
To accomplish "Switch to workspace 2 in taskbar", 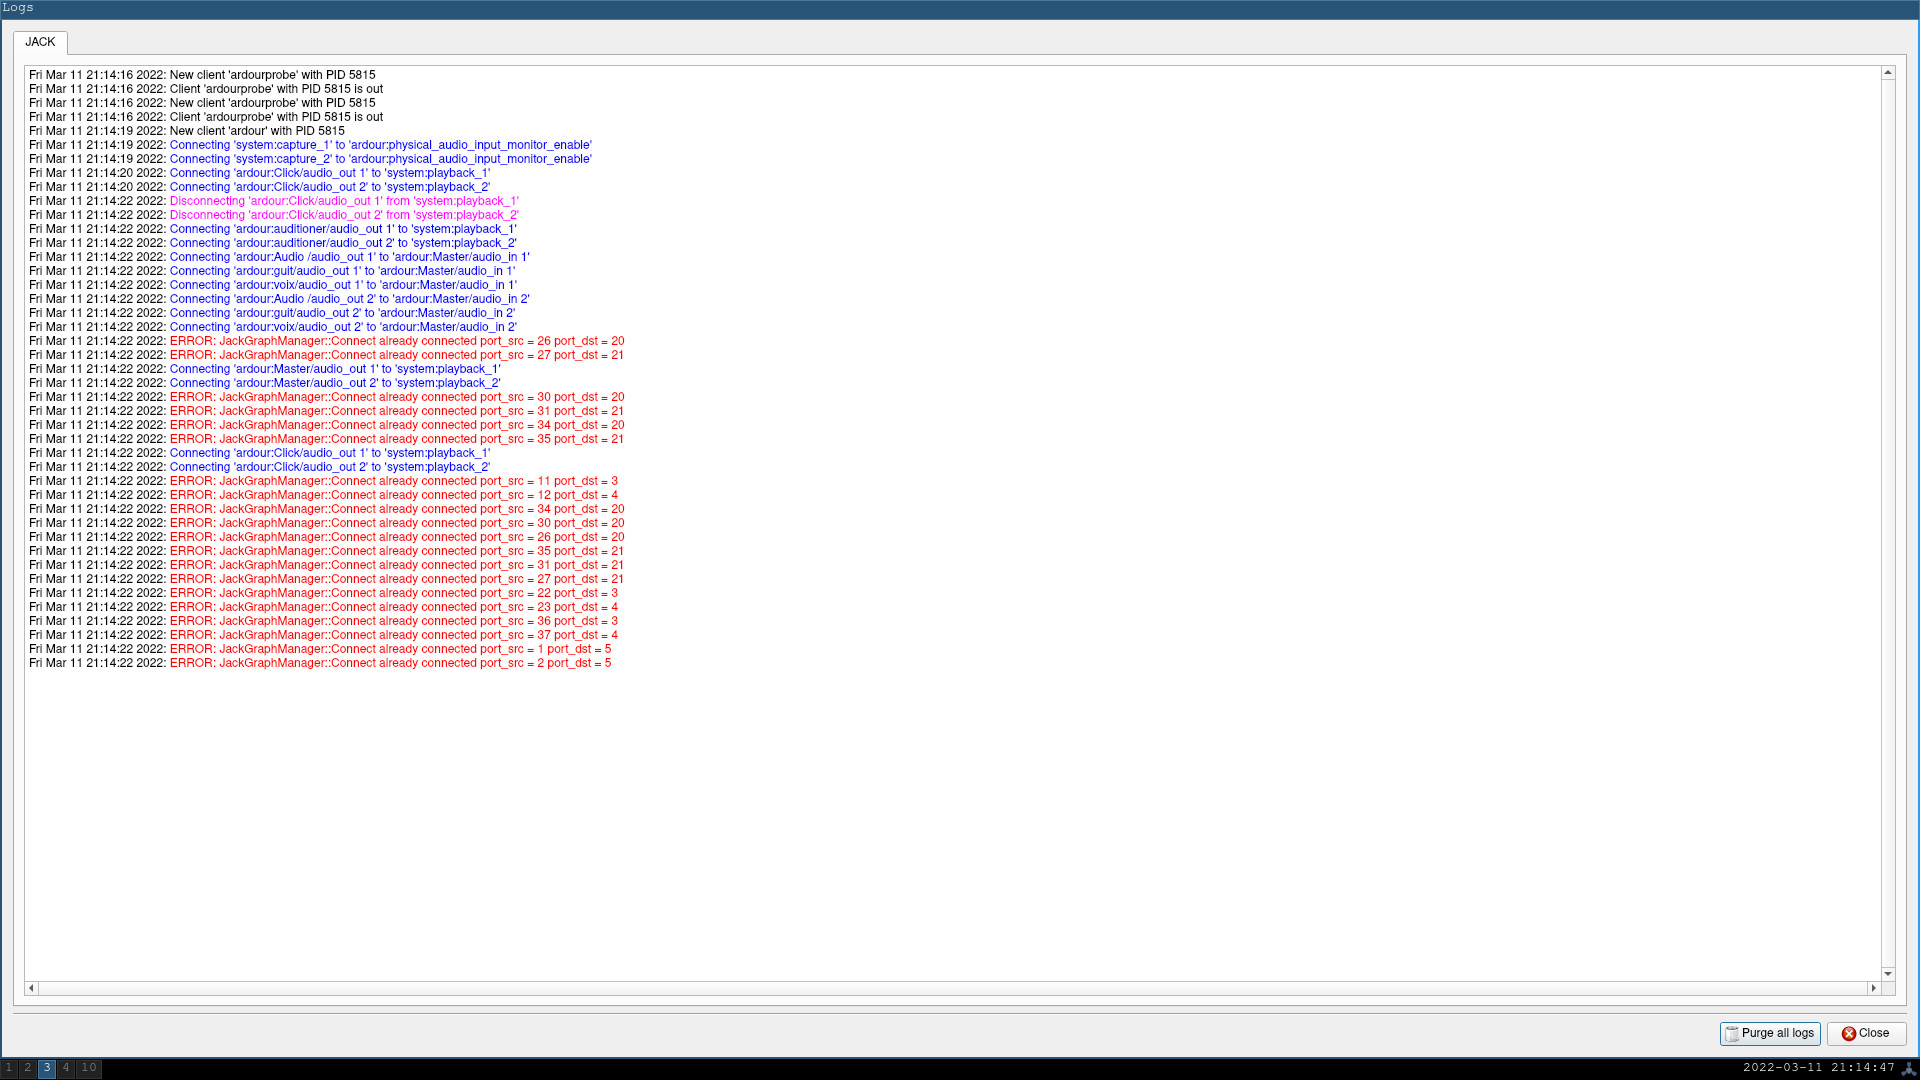I will tap(28, 1068).
